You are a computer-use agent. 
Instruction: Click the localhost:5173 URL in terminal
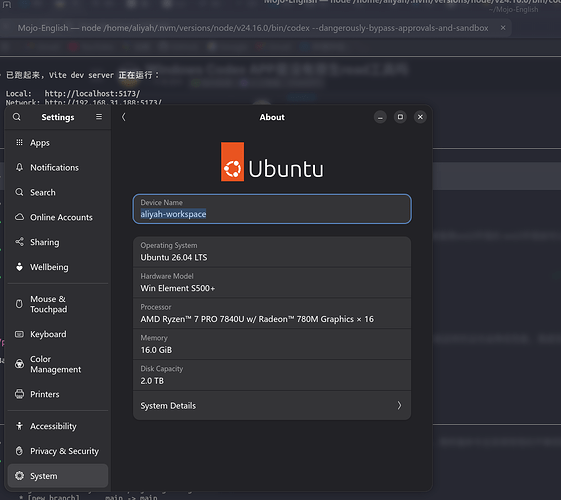(92, 94)
